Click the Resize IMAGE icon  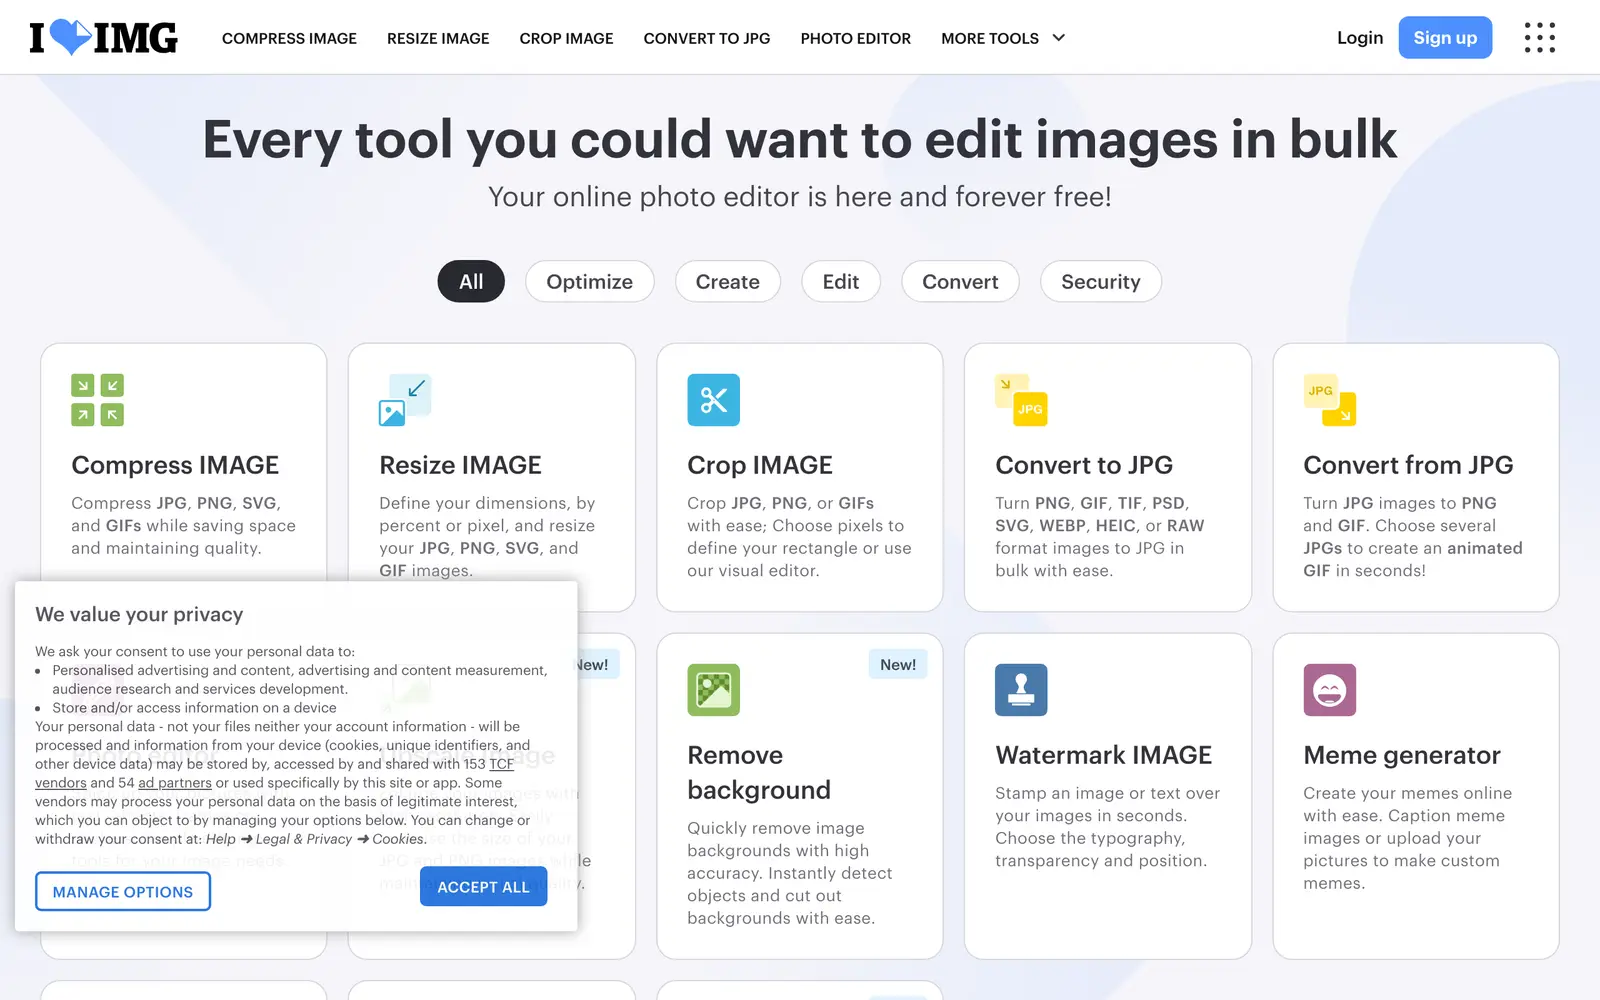click(405, 400)
